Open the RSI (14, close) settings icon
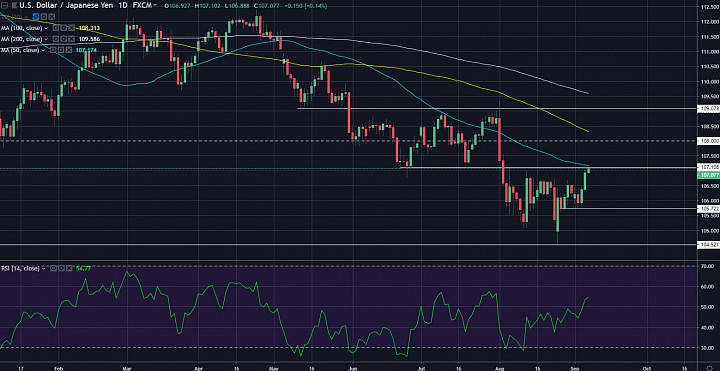The image size is (720, 371). pyautogui.click(x=61, y=268)
